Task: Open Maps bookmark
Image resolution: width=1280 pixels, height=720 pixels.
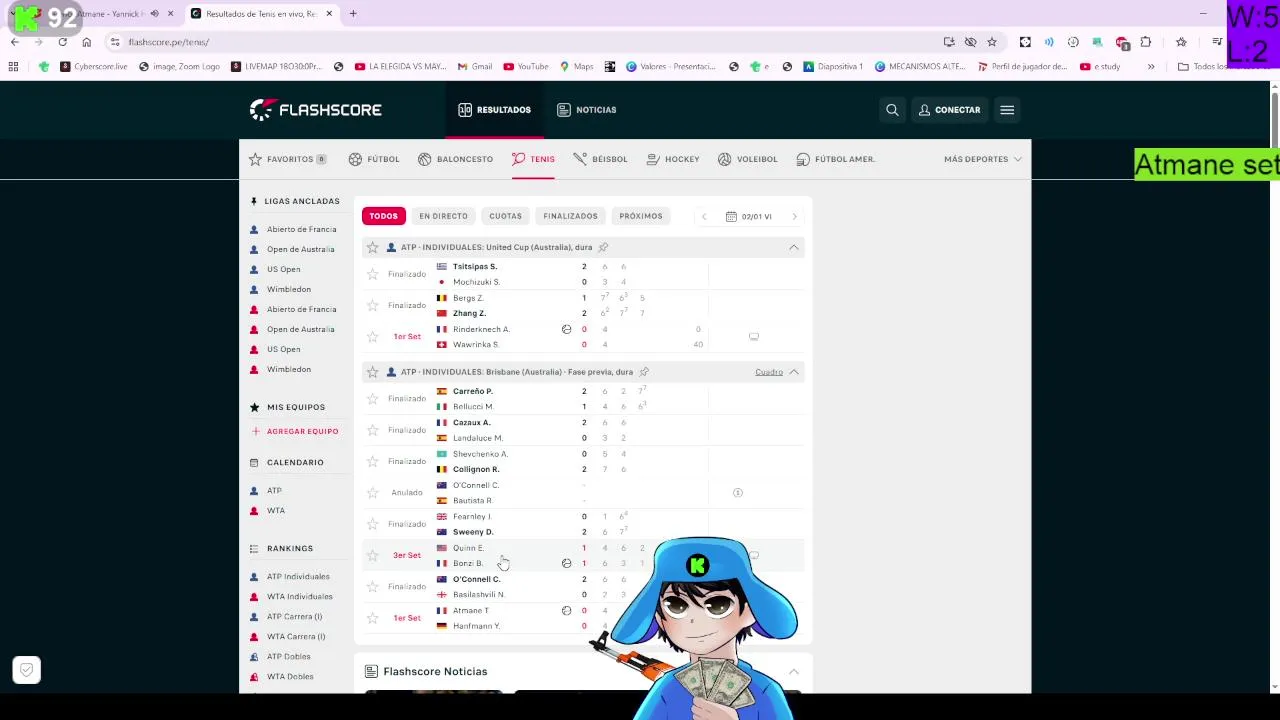Action: [577, 67]
